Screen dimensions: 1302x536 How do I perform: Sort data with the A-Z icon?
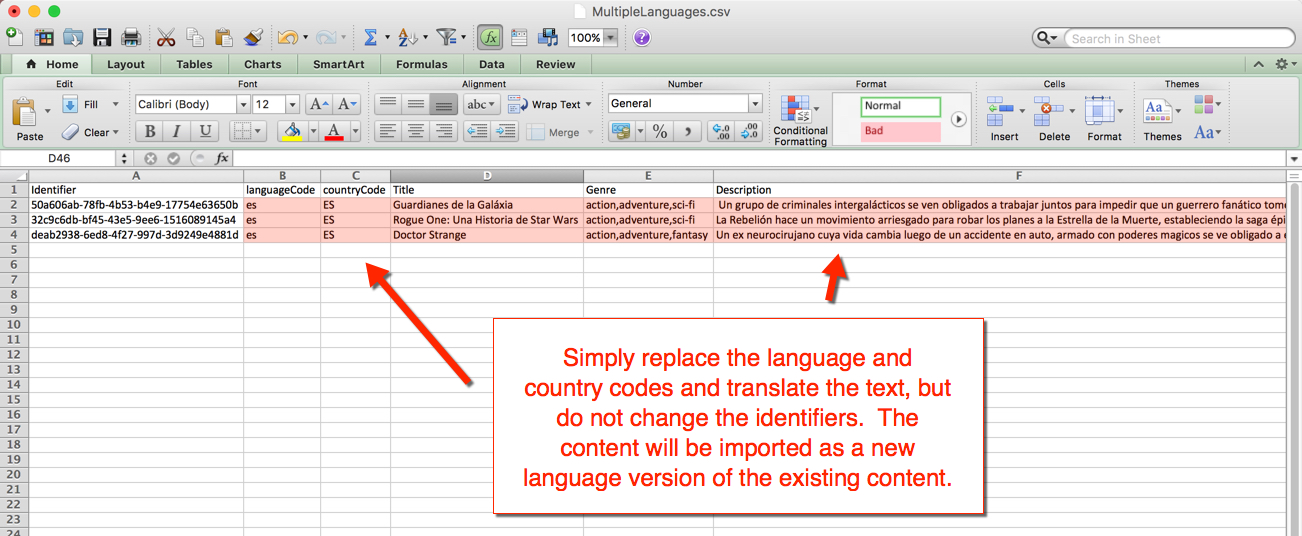(x=407, y=37)
